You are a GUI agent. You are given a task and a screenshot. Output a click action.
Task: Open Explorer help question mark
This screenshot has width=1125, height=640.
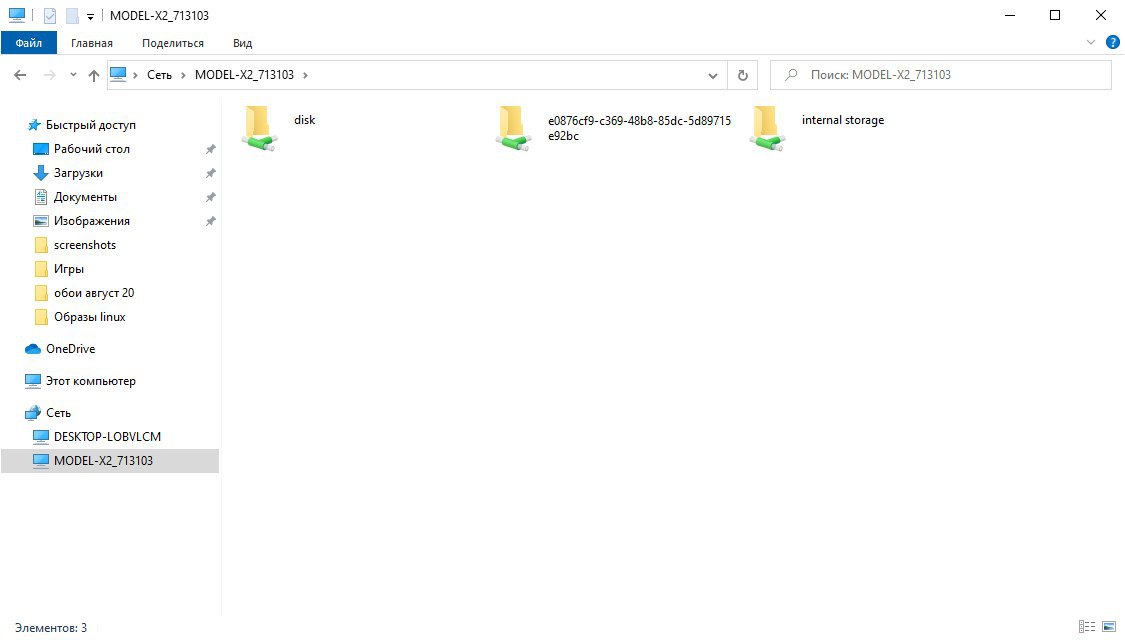(1113, 42)
